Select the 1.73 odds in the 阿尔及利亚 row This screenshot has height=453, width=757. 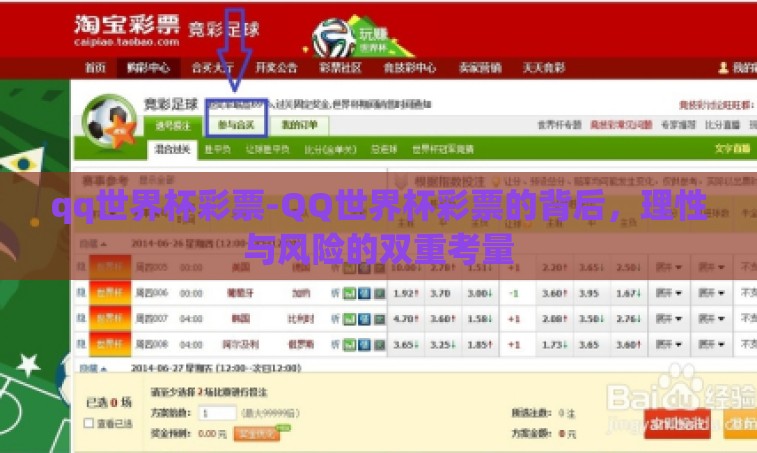tap(554, 344)
